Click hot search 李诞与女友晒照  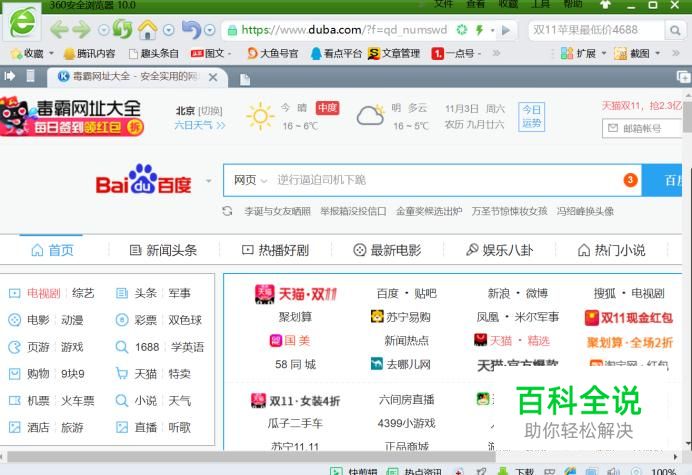278,211
